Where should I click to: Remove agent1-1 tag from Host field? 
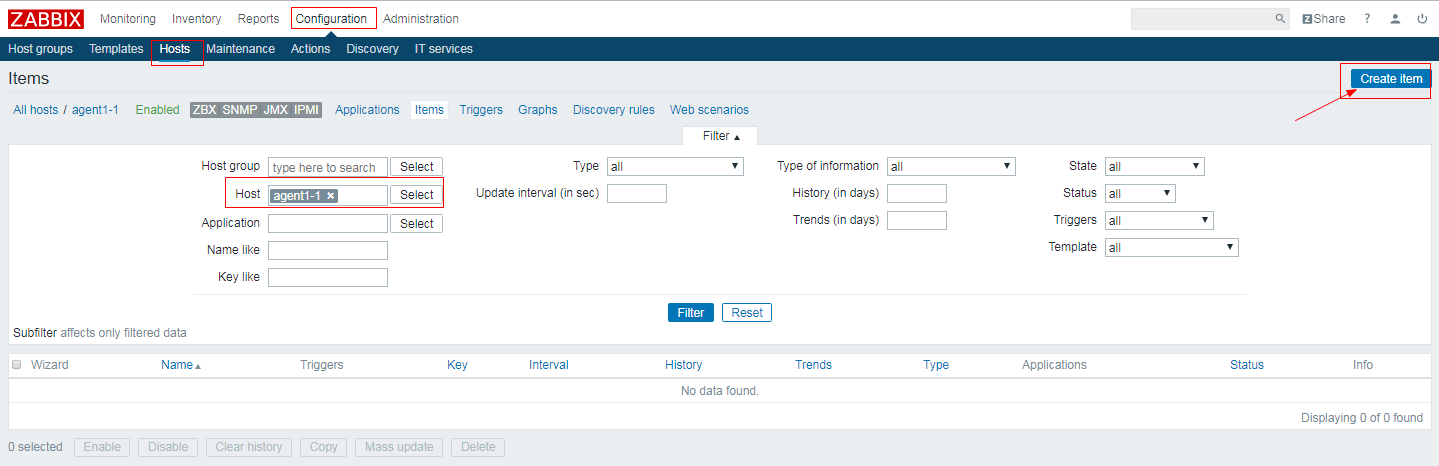330,196
